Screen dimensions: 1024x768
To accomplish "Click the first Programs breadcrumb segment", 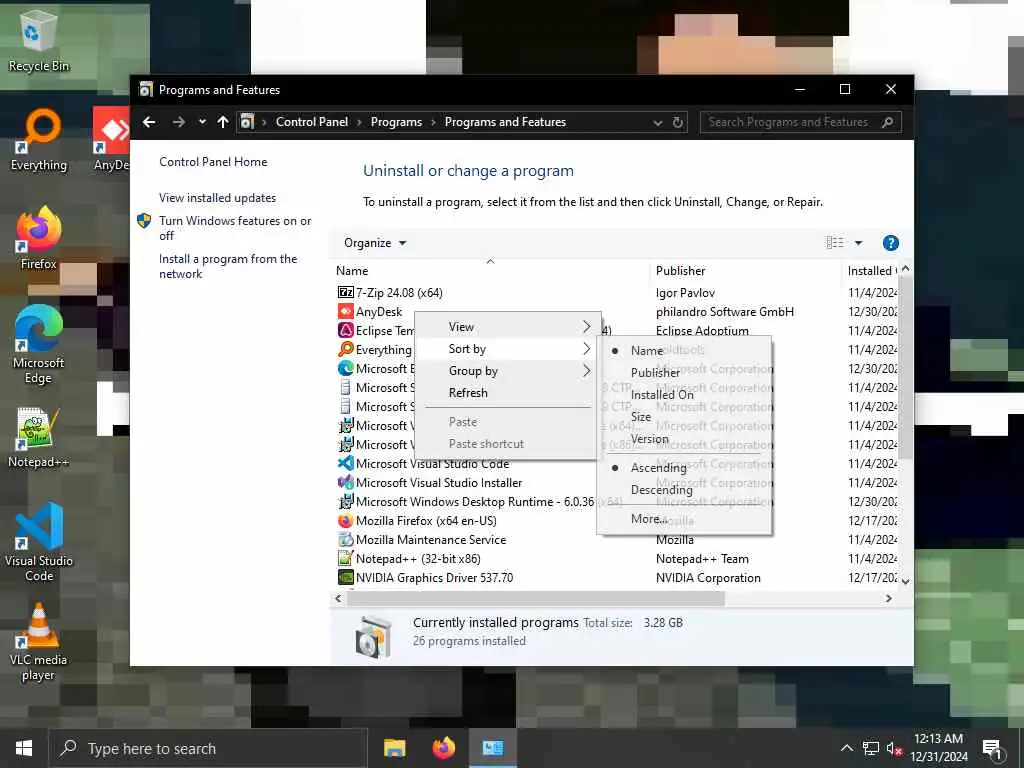I will pyautogui.click(x=396, y=122).
